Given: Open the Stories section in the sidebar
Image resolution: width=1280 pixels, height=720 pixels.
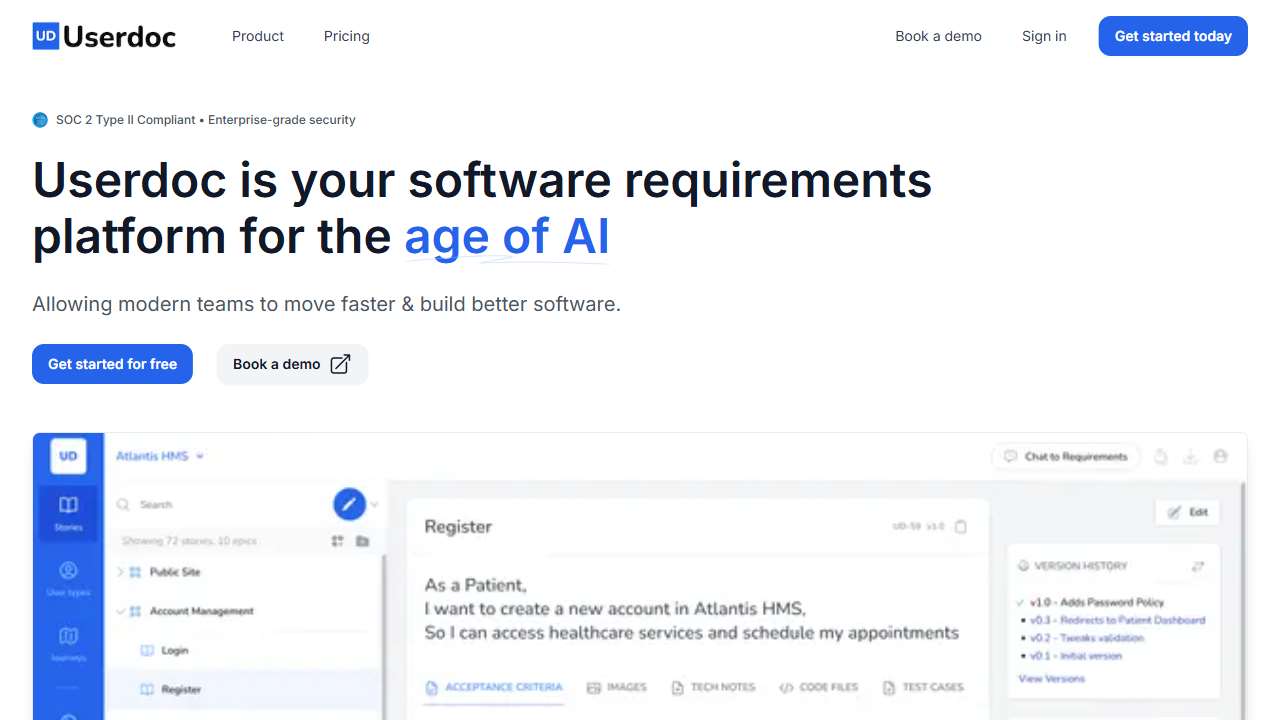Looking at the screenshot, I should 68,512.
